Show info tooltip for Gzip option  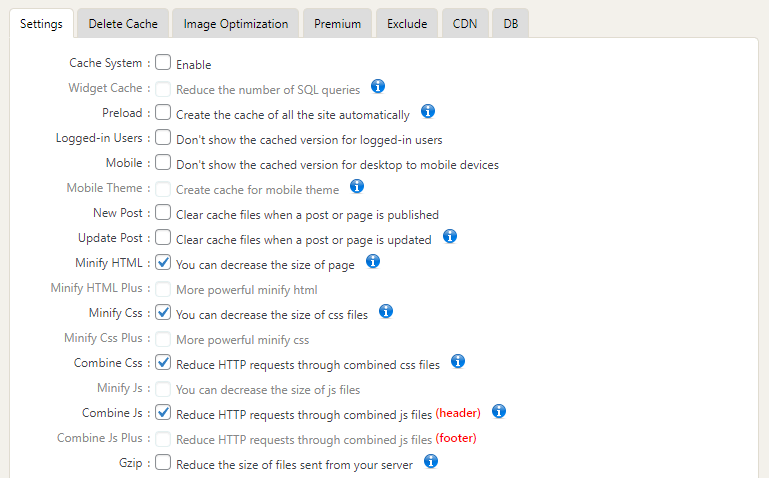[x=431, y=461]
